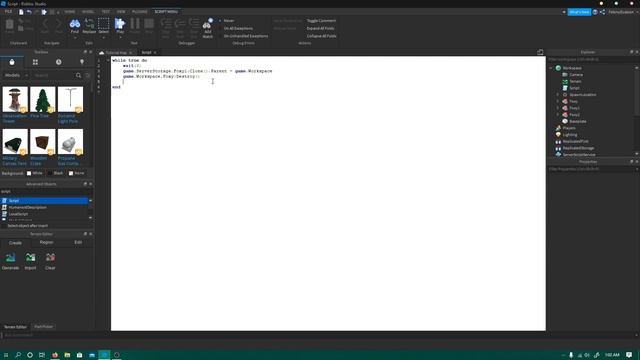Click Import terrain icon

30,258
